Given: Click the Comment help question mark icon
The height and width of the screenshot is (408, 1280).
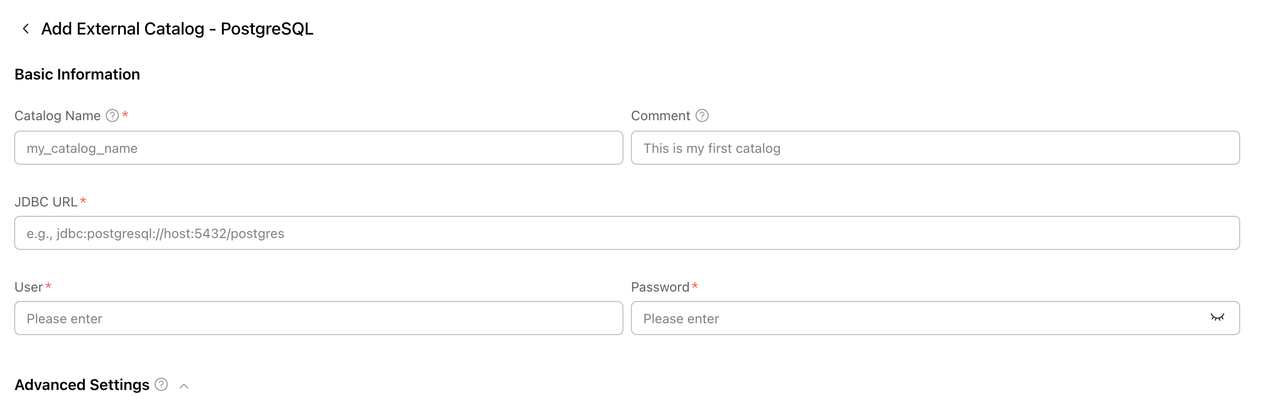Looking at the screenshot, I should point(702,116).
